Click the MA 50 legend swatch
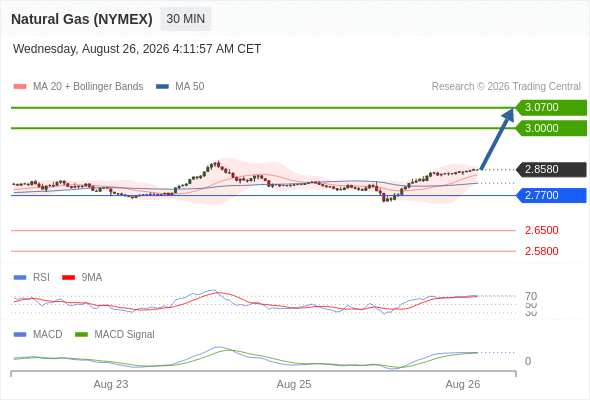Screen dimensions: 590x400 [x=162, y=87]
